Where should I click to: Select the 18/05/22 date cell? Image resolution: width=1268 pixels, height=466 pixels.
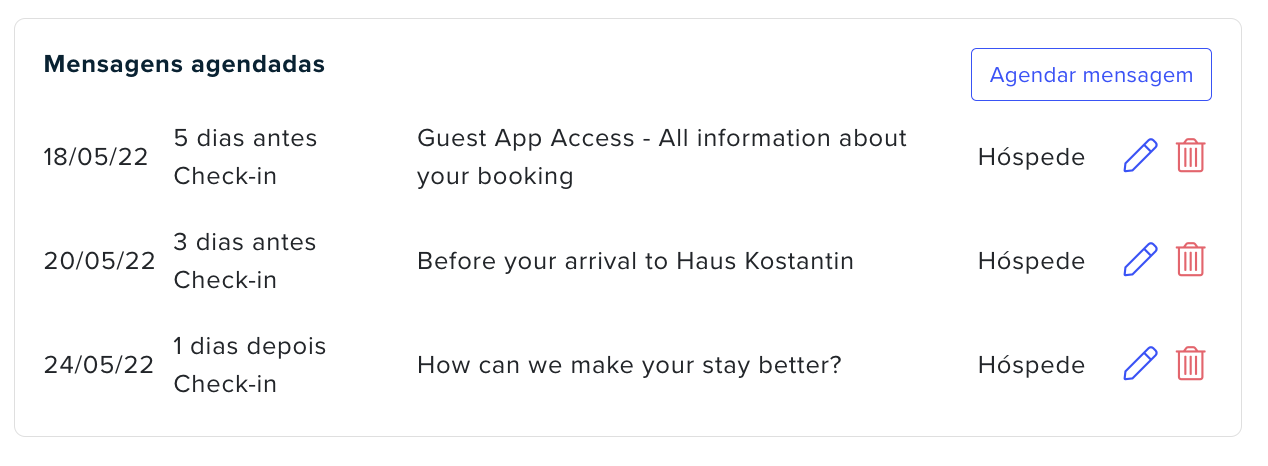[x=95, y=157]
